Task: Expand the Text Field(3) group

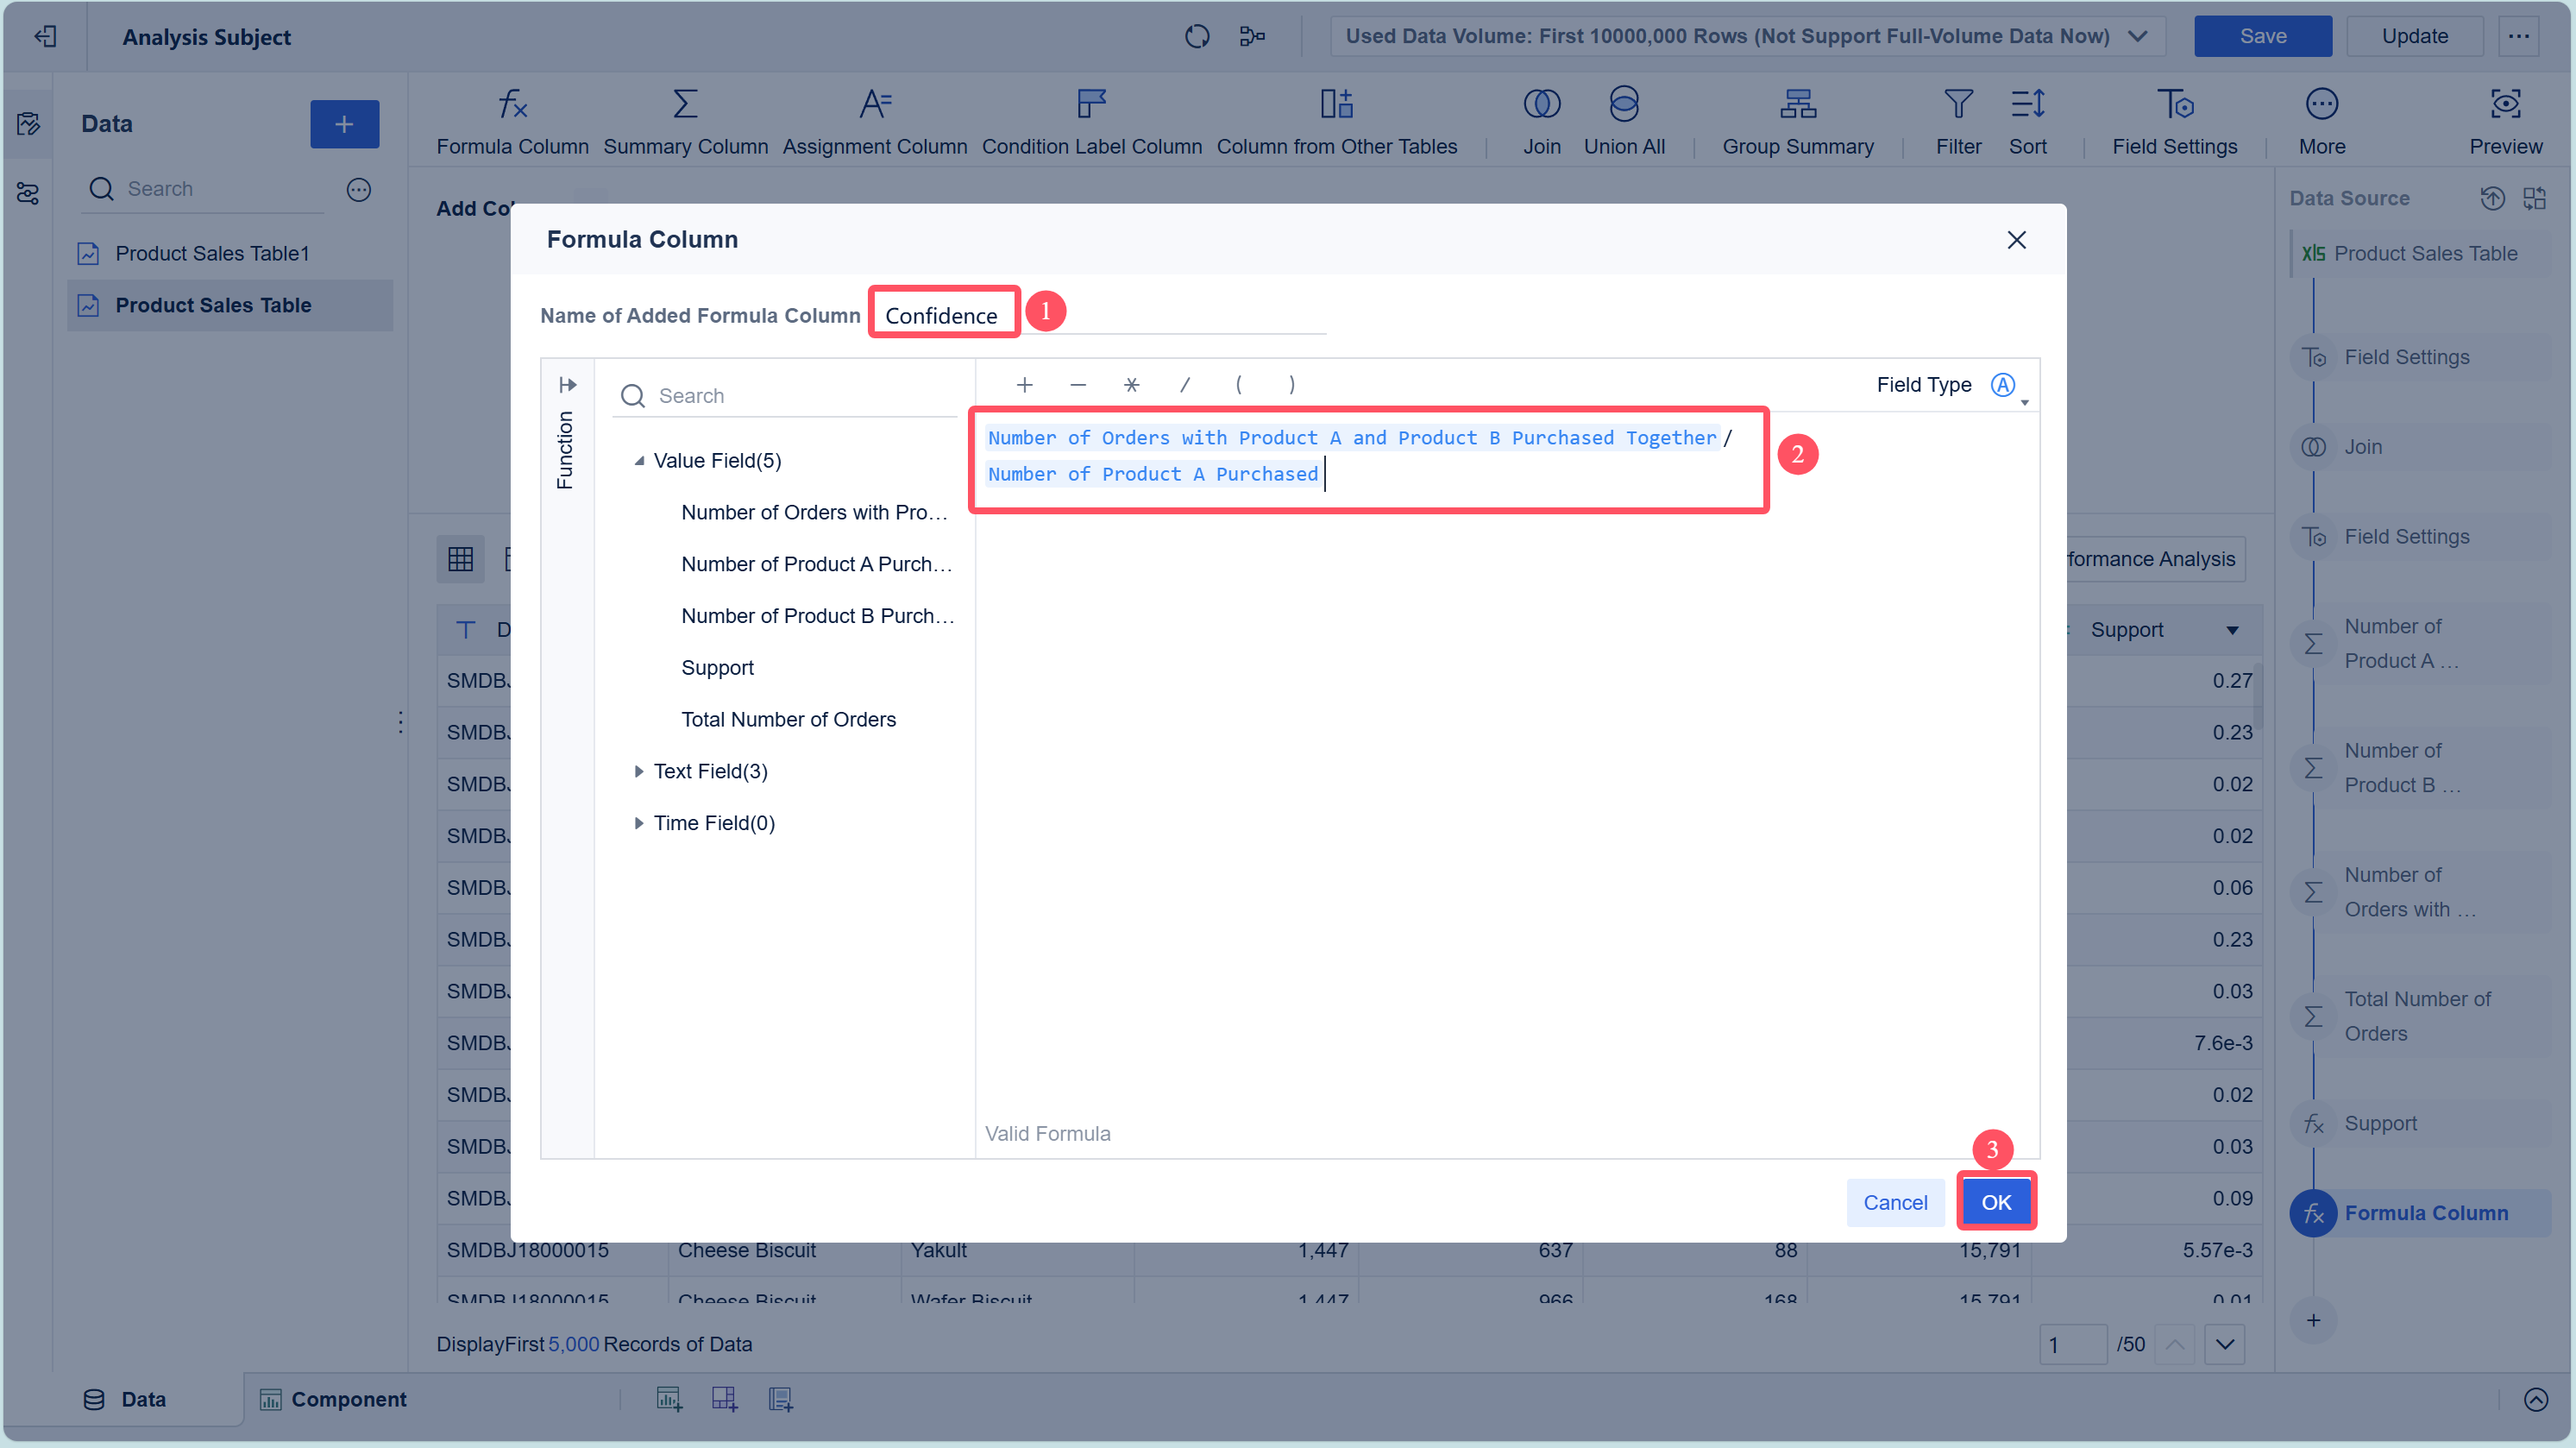Action: [639, 771]
